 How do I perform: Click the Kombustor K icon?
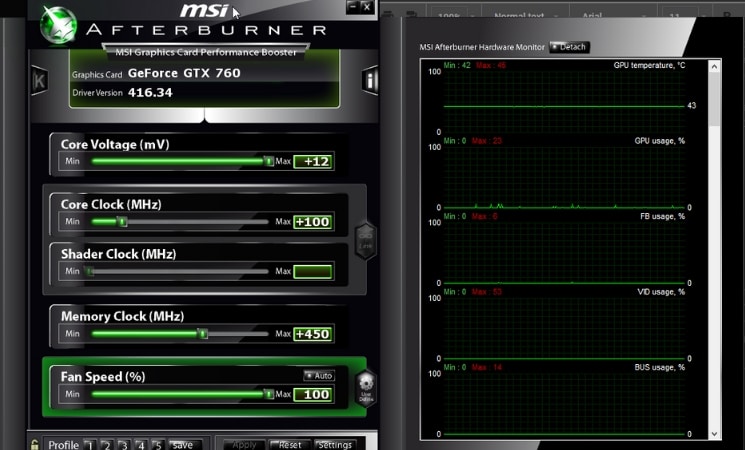(39, 80)
